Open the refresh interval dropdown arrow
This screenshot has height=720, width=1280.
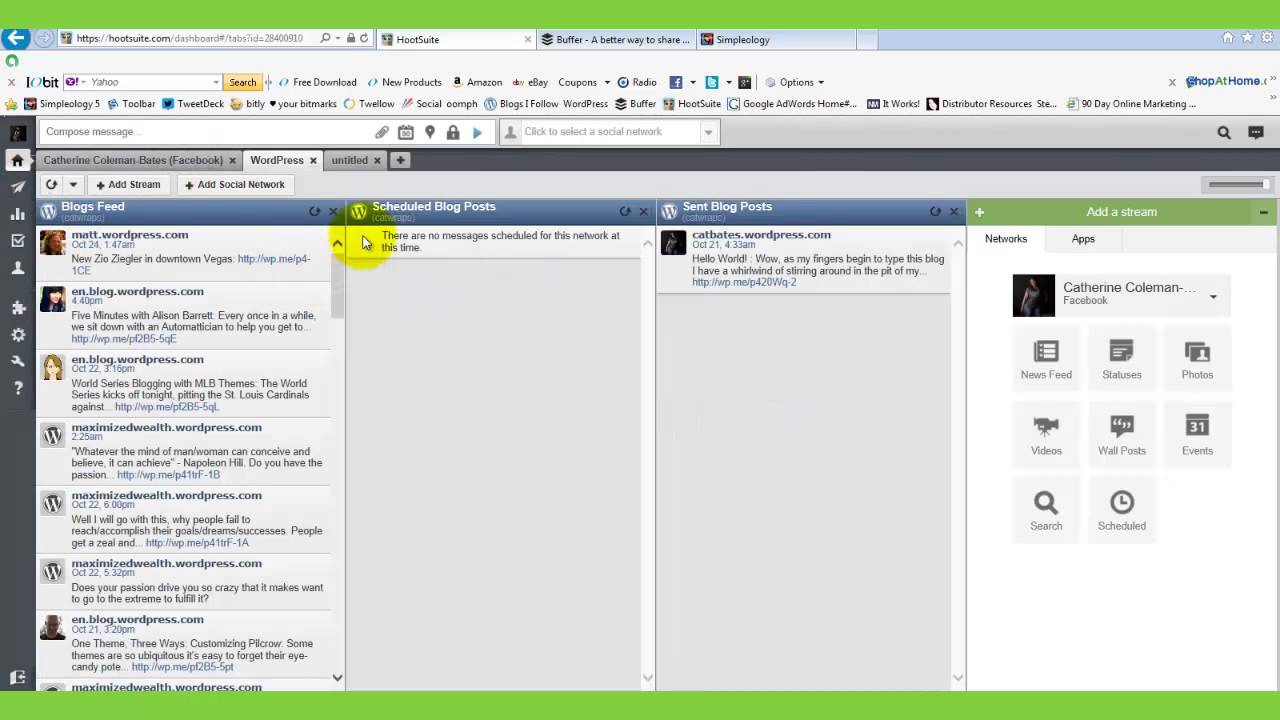point(73,184)
